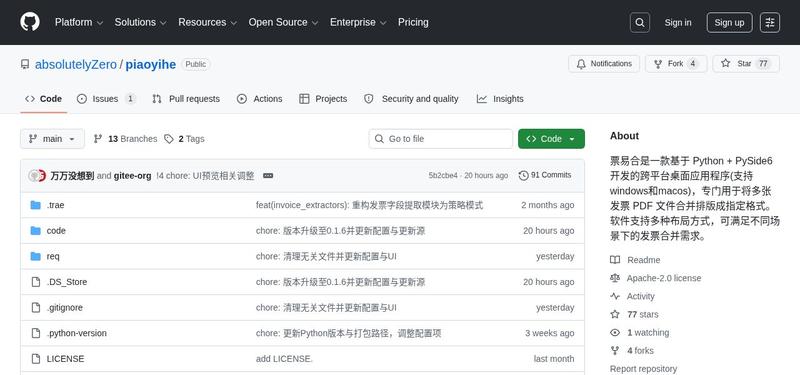This screenshot has height=375, width=800.
Task: Click the branch icon next to 13 Branches
Action: 98,139
